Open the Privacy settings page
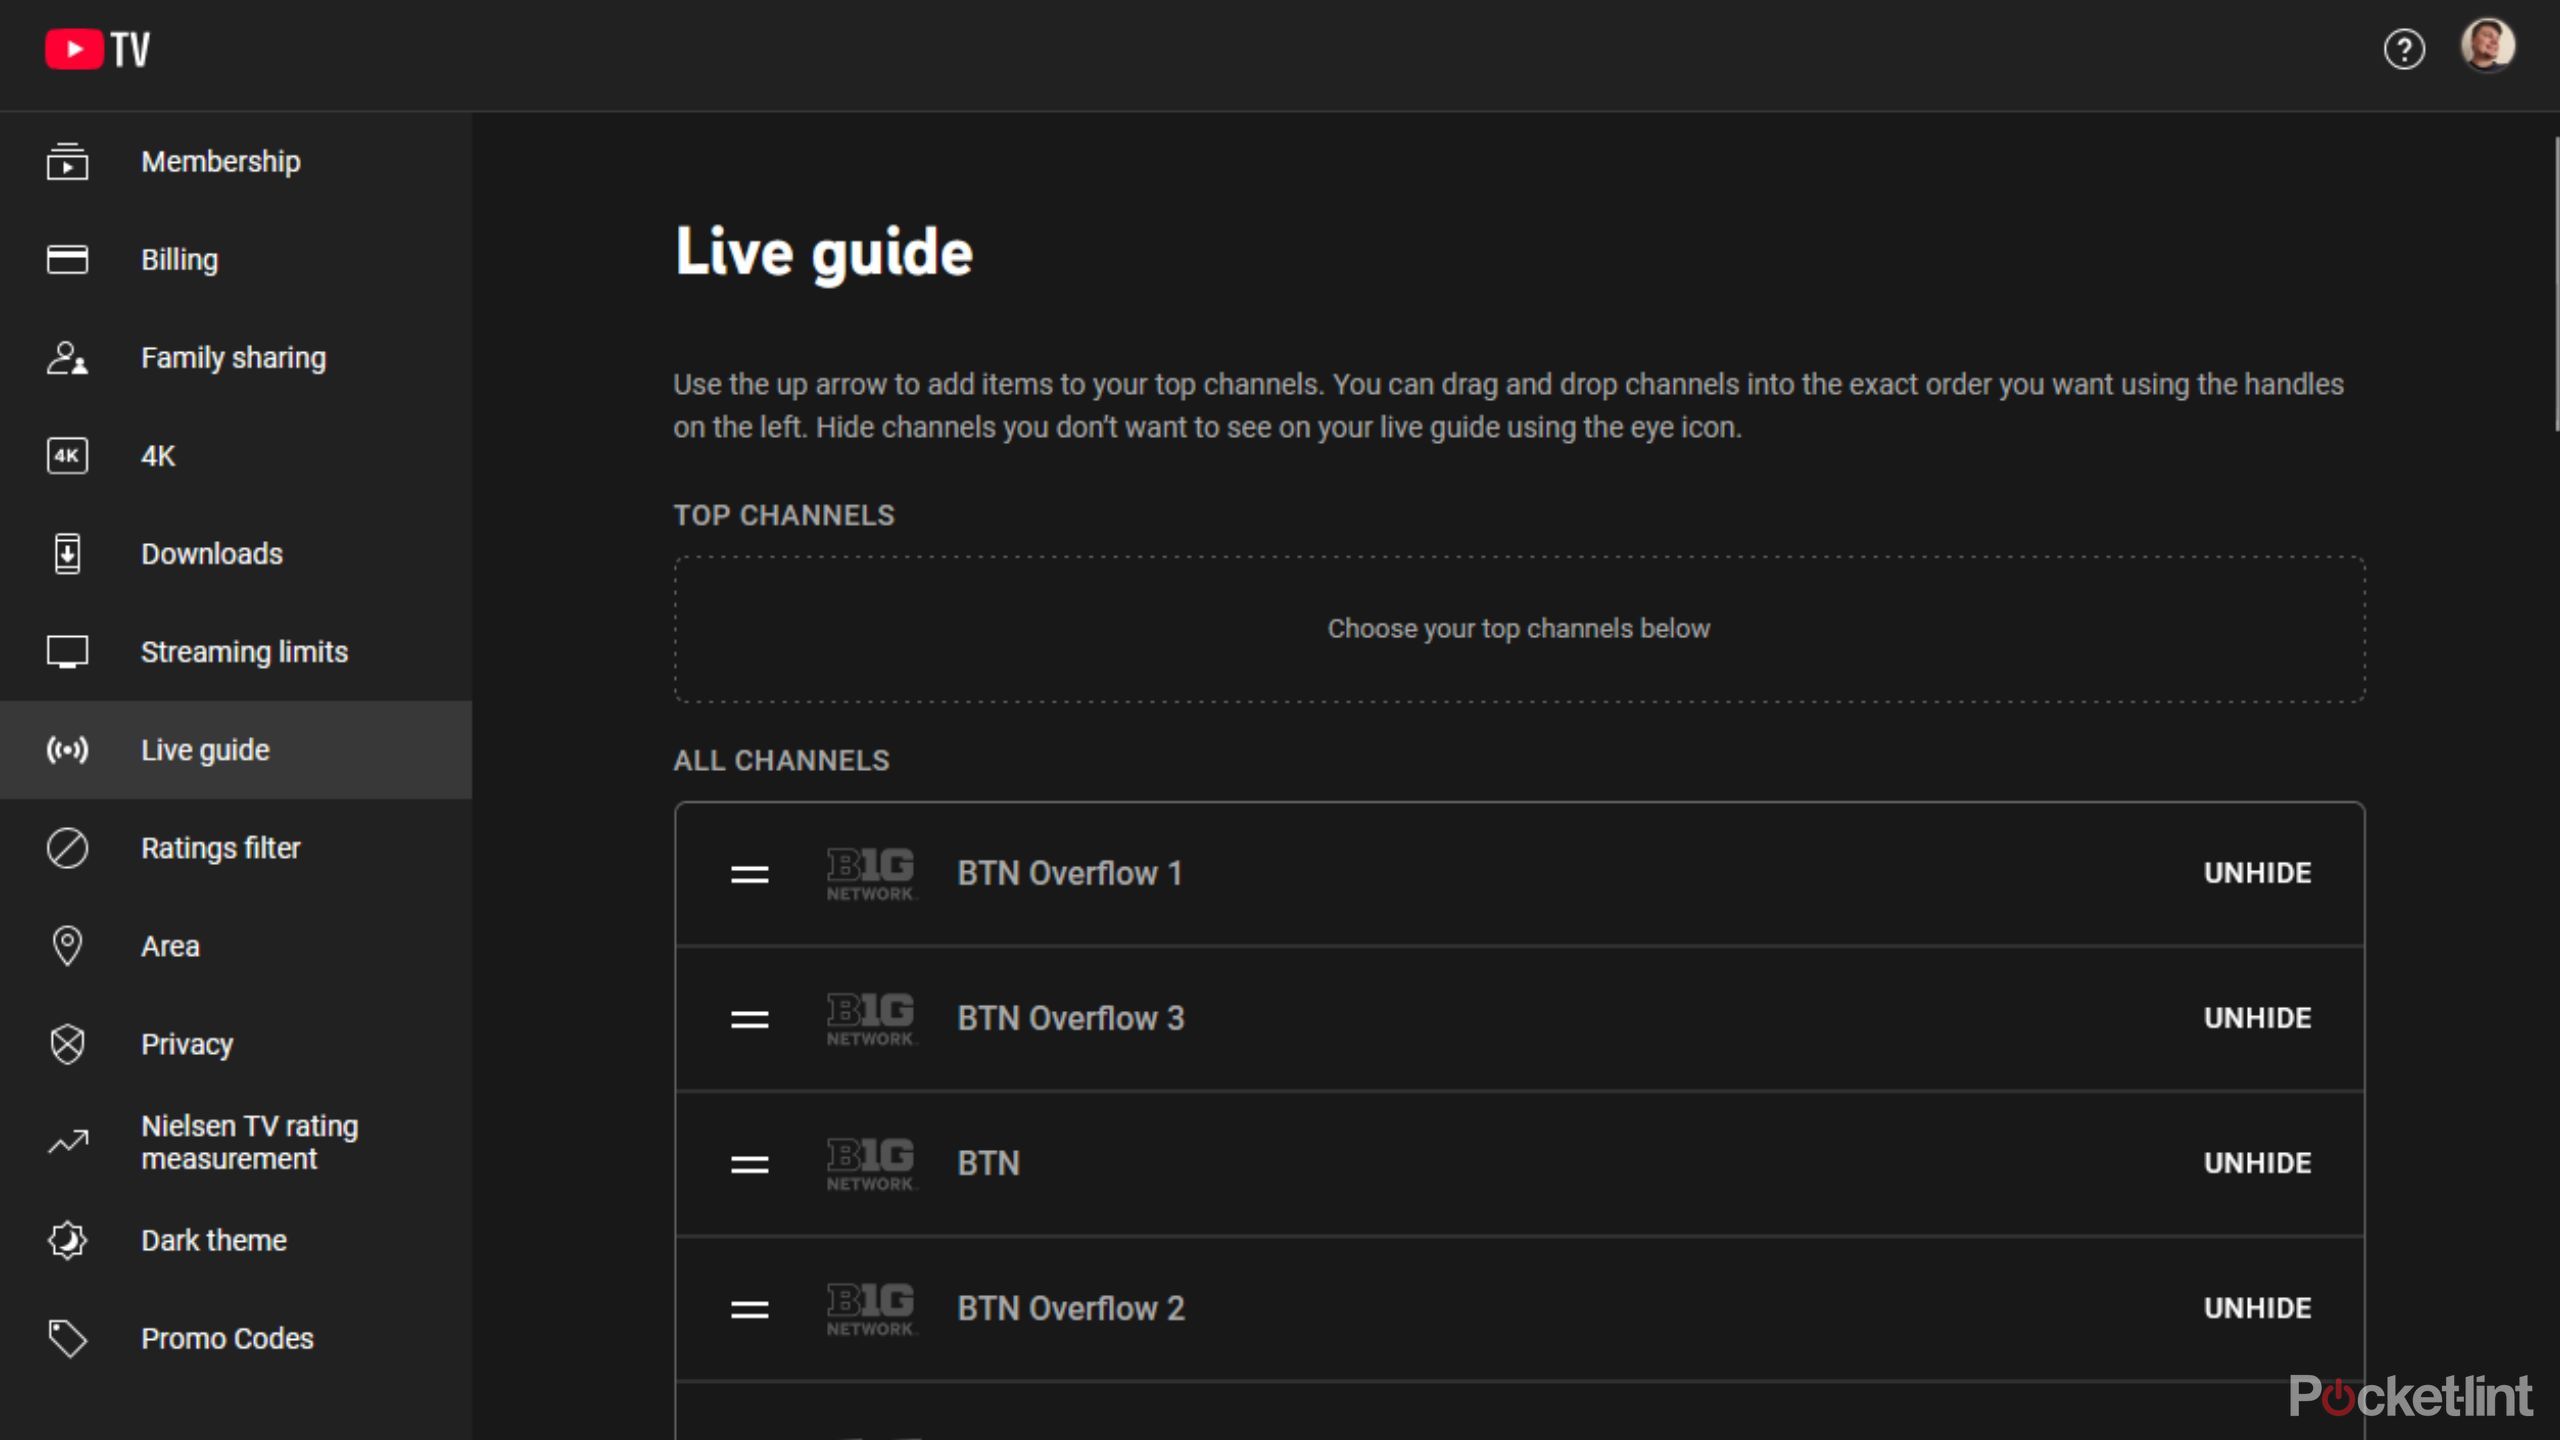This screenshot has width=2560, height=1440. tap(187, 1043)
